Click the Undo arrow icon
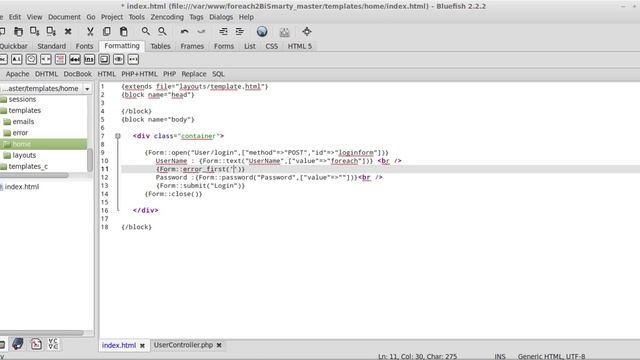 (x=184, y=31)
